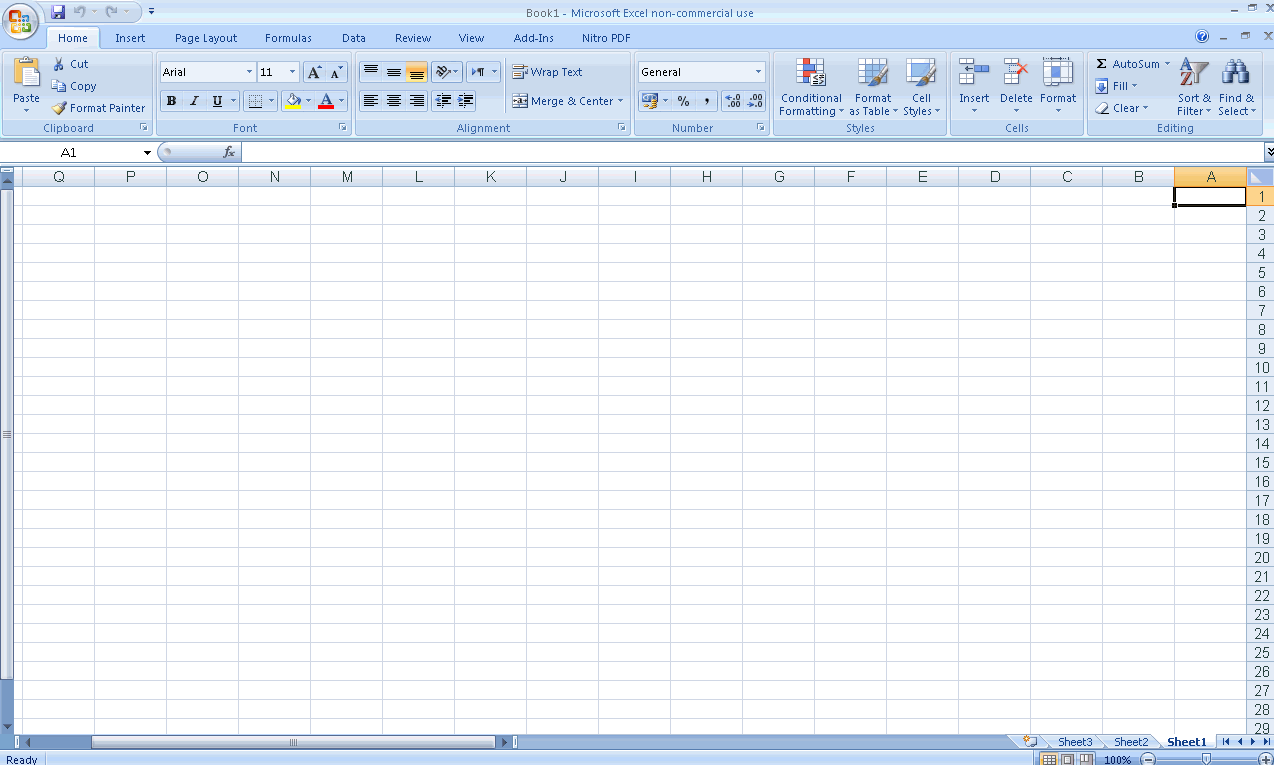This screenshot has height=765, width=1274.
Task: Apply Italic formatting
Action: point(193,100)
